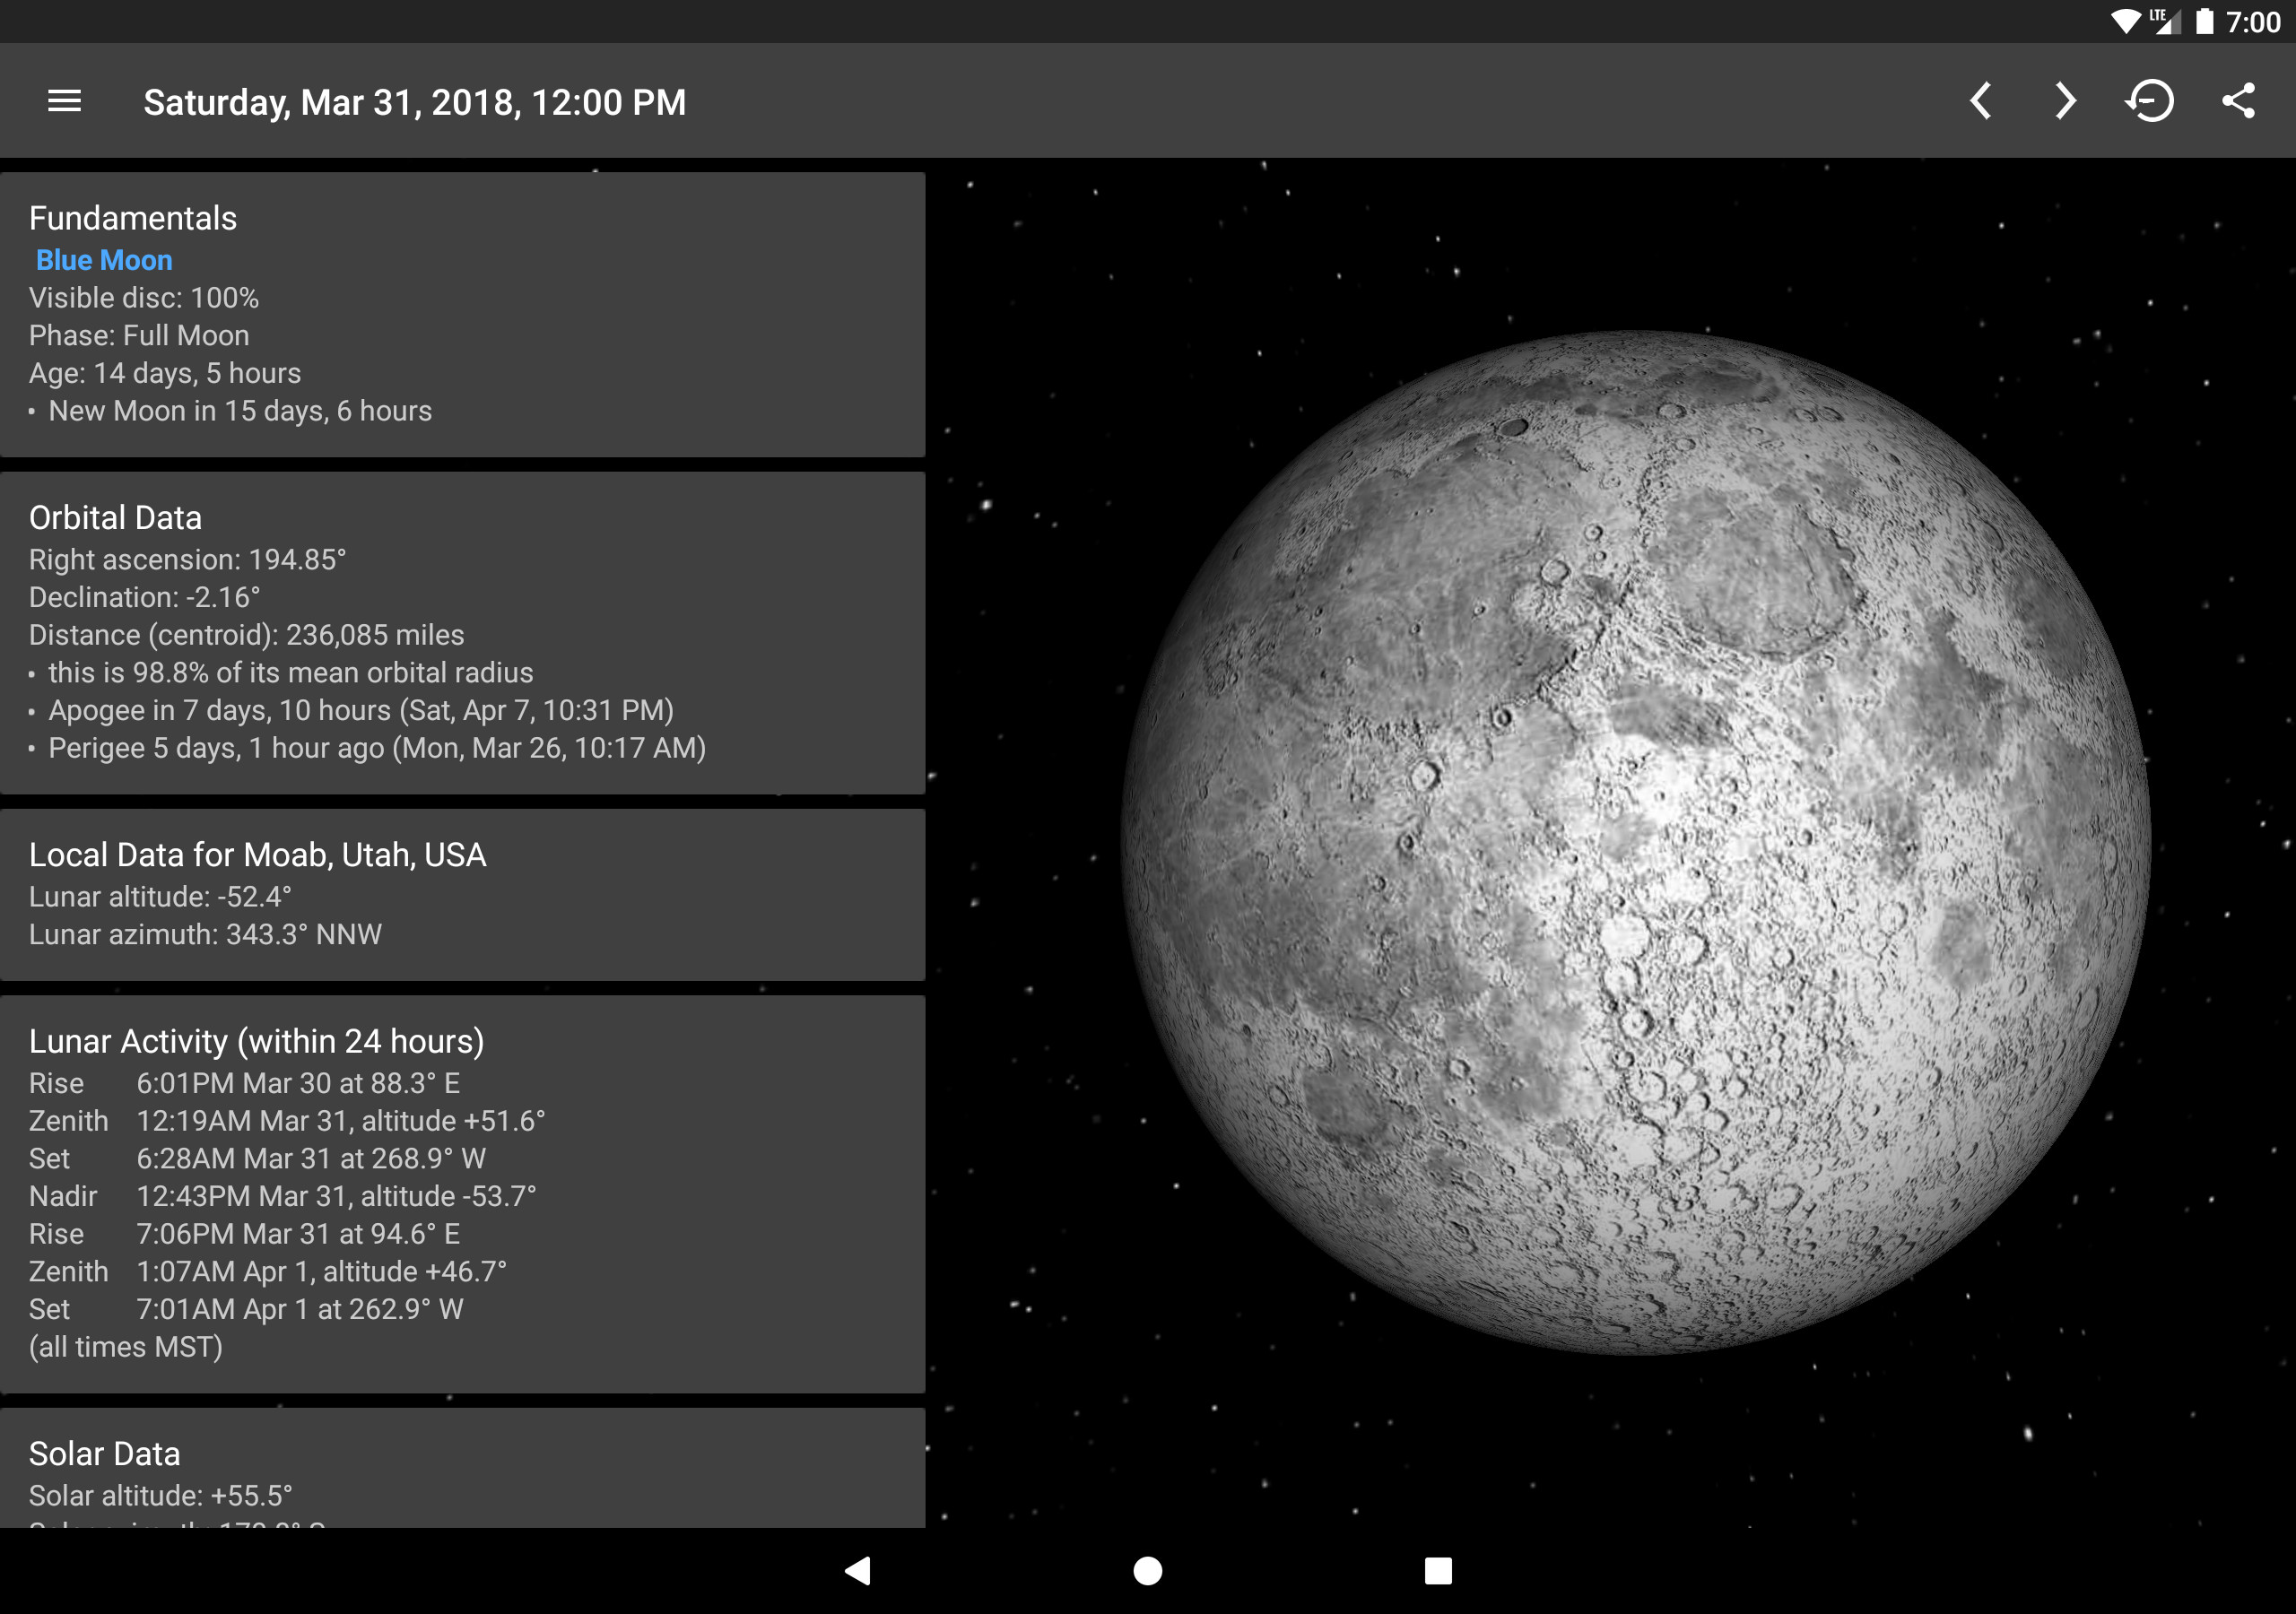Screen dimensions: 2296x1614
Task: Tap the share icon
Action: pos(2238,101)
